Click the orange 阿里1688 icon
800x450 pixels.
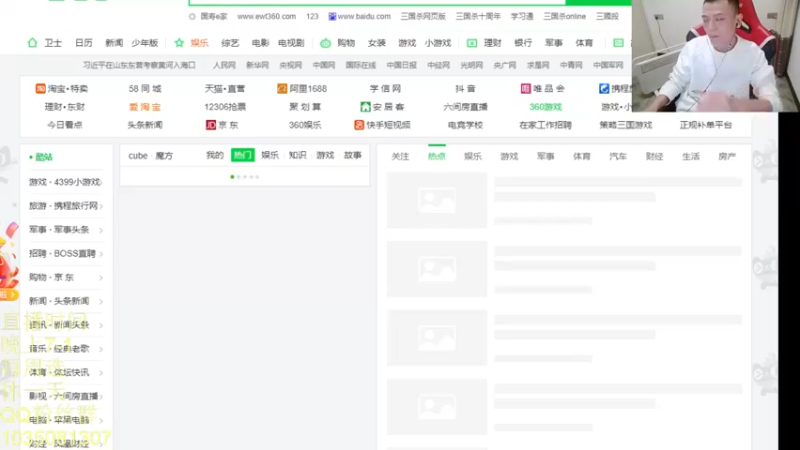point(282,89)
